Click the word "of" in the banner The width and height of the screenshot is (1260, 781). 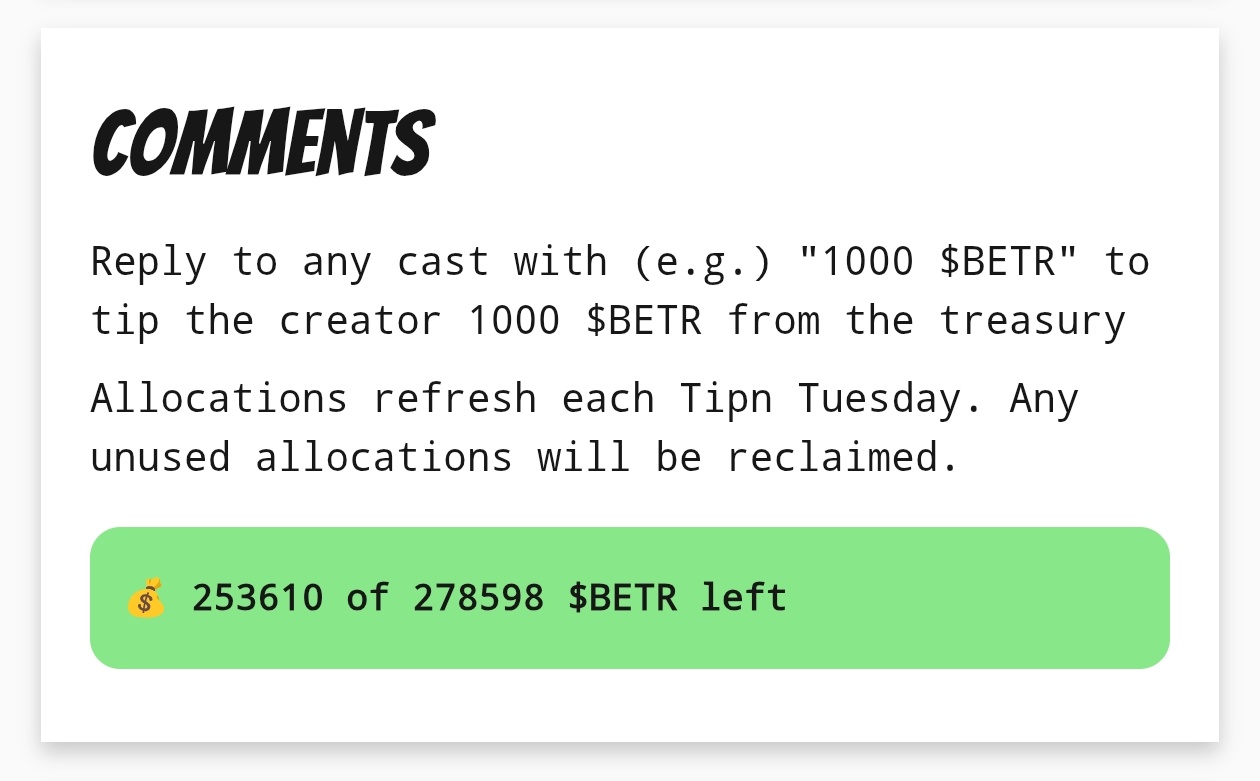368,598
